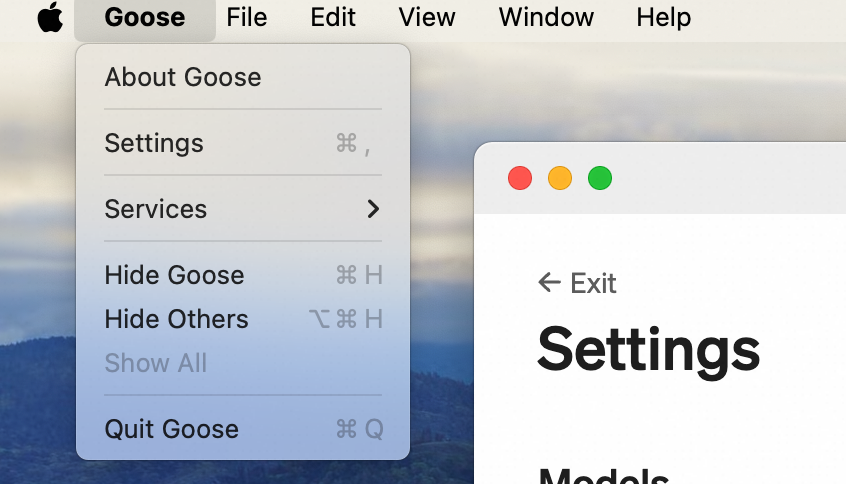
Task: Open the View menu
Action: coord(427,17)
